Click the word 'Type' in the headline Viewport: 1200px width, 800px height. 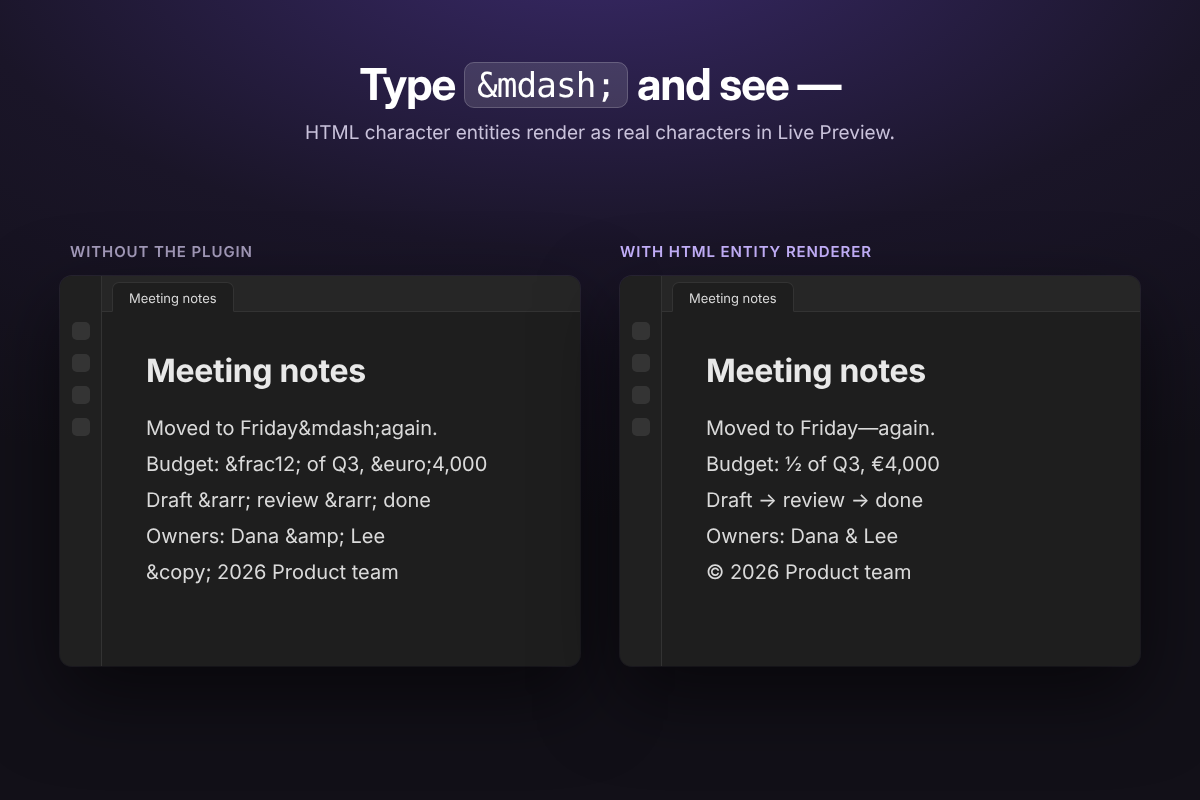(x=407, y=86)
